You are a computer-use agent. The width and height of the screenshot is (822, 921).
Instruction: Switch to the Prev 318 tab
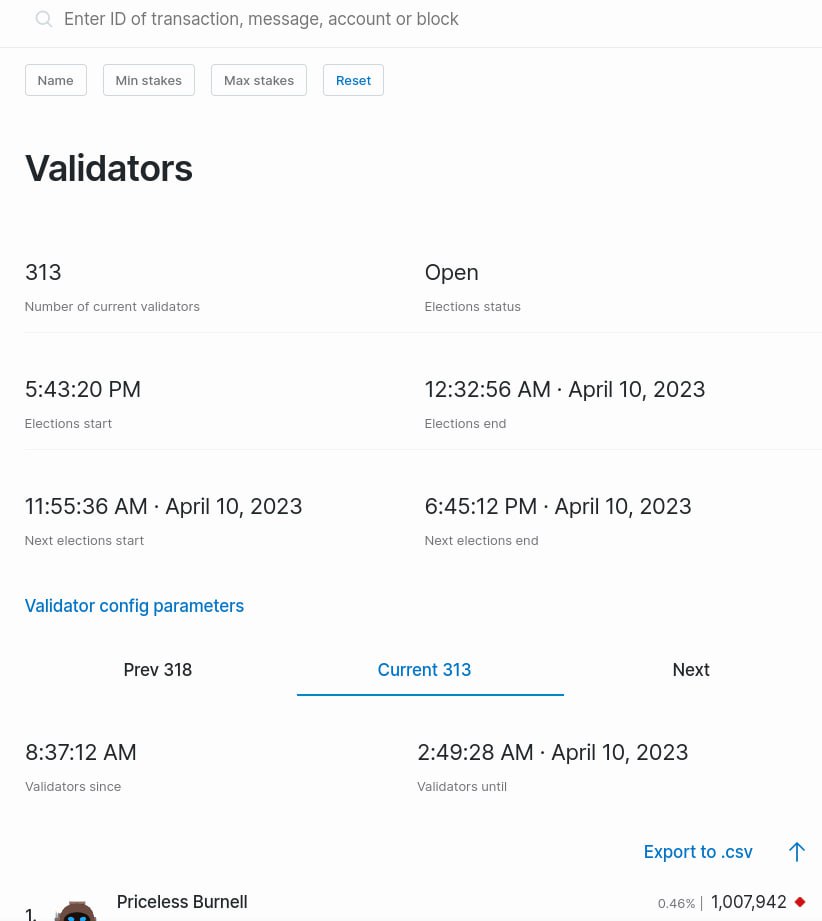[x=158, y=670]
